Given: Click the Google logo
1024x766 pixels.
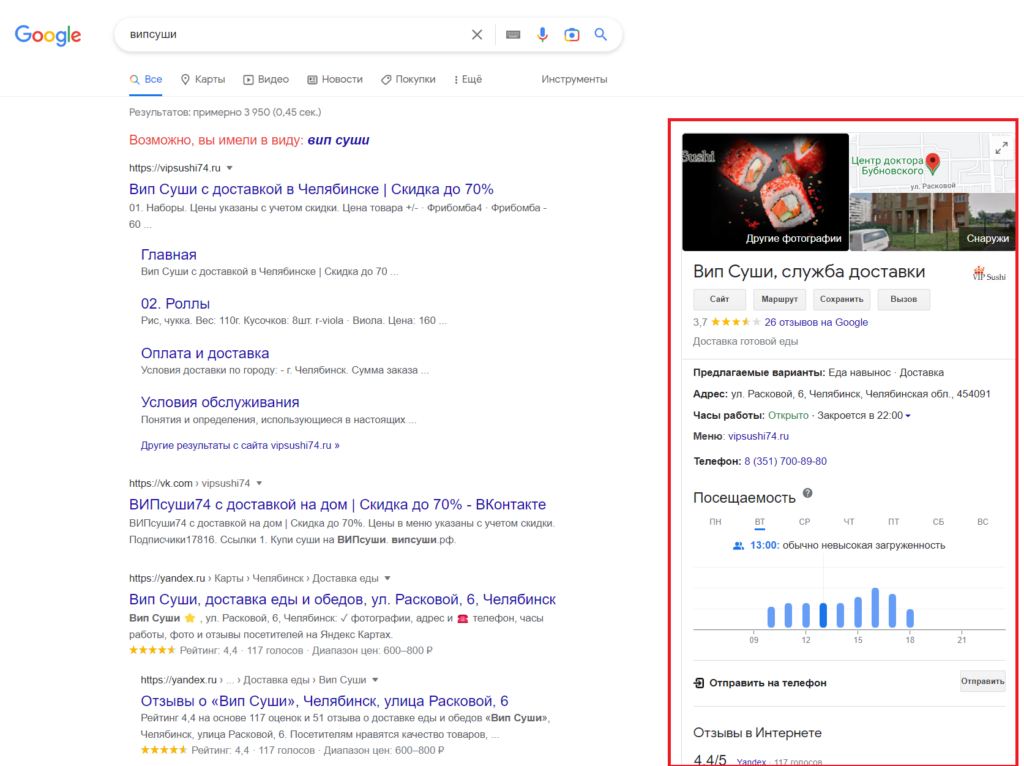Looking at the screenshot, I should click(48, 35).
